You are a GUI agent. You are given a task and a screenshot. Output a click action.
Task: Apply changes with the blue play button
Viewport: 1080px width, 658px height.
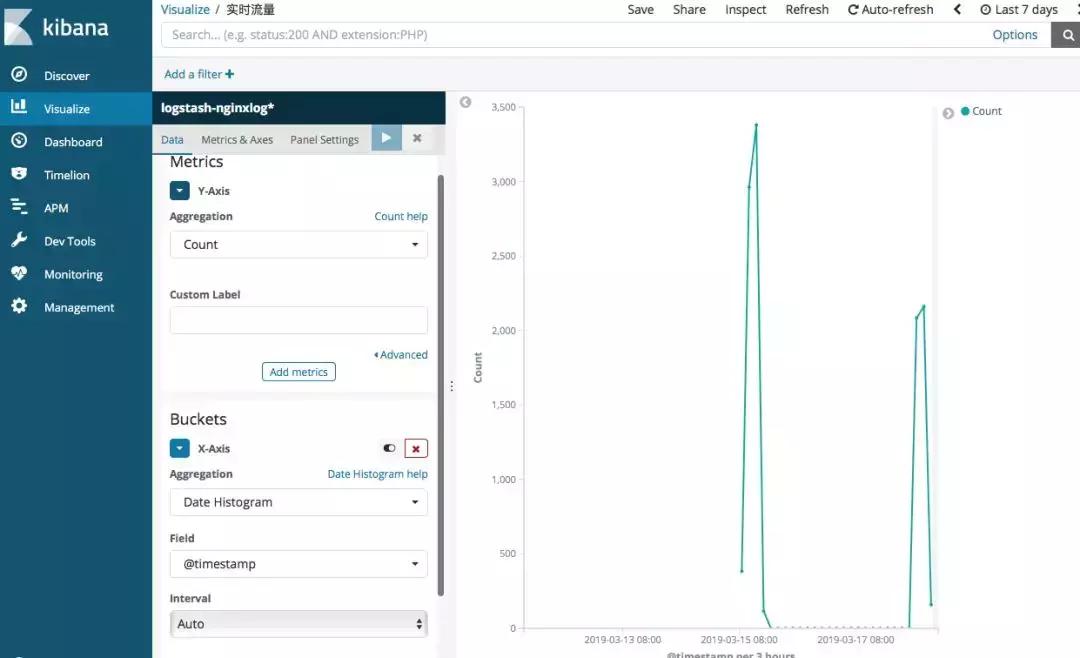coord(386,138)
